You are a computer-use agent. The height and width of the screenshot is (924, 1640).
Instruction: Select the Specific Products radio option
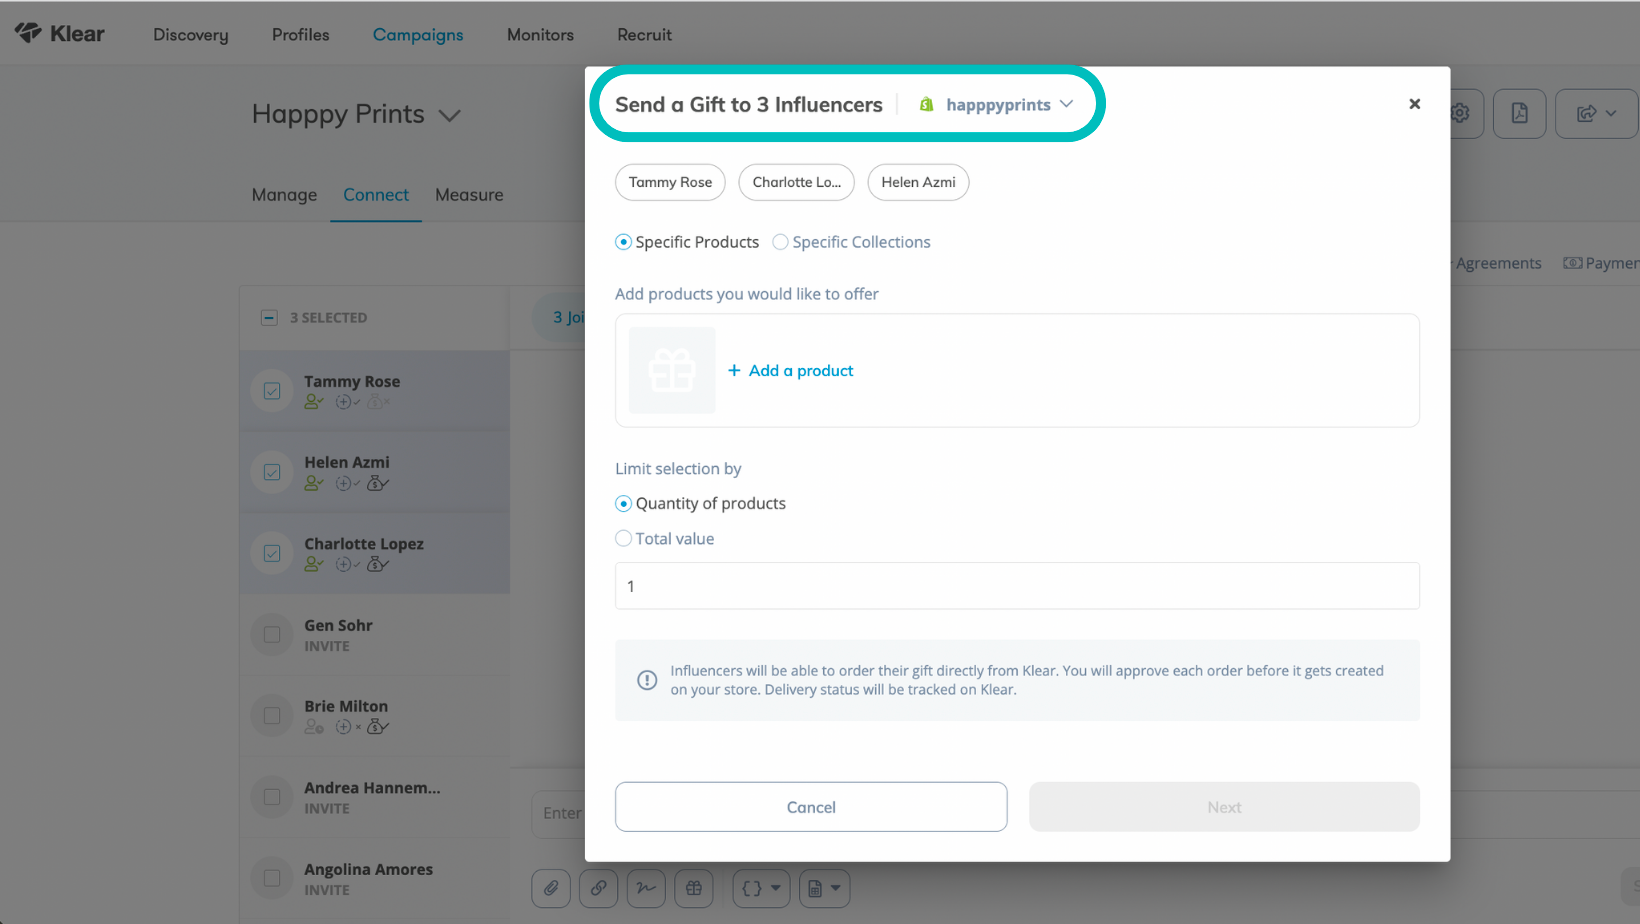[623, 242]
